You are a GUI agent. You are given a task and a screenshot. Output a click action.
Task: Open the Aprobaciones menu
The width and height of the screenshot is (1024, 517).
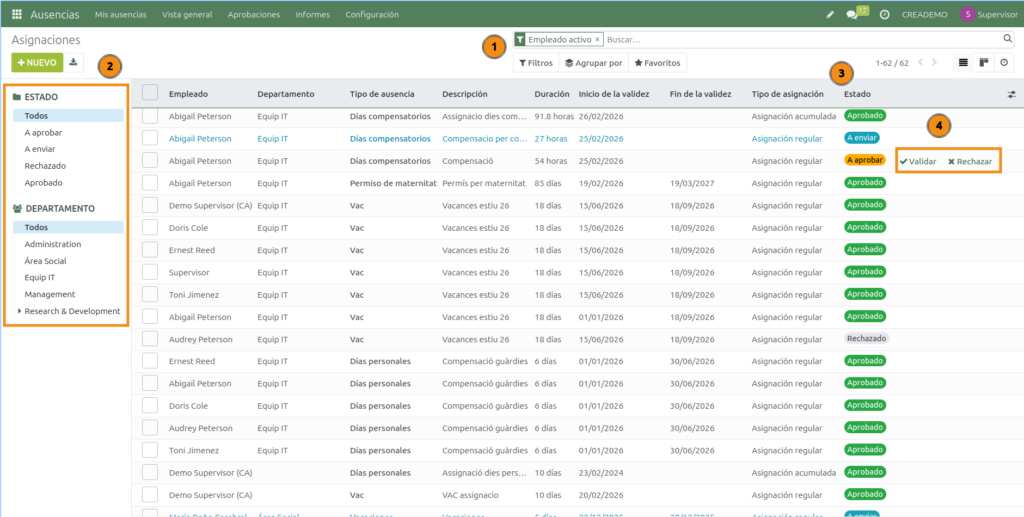point(253,15)
